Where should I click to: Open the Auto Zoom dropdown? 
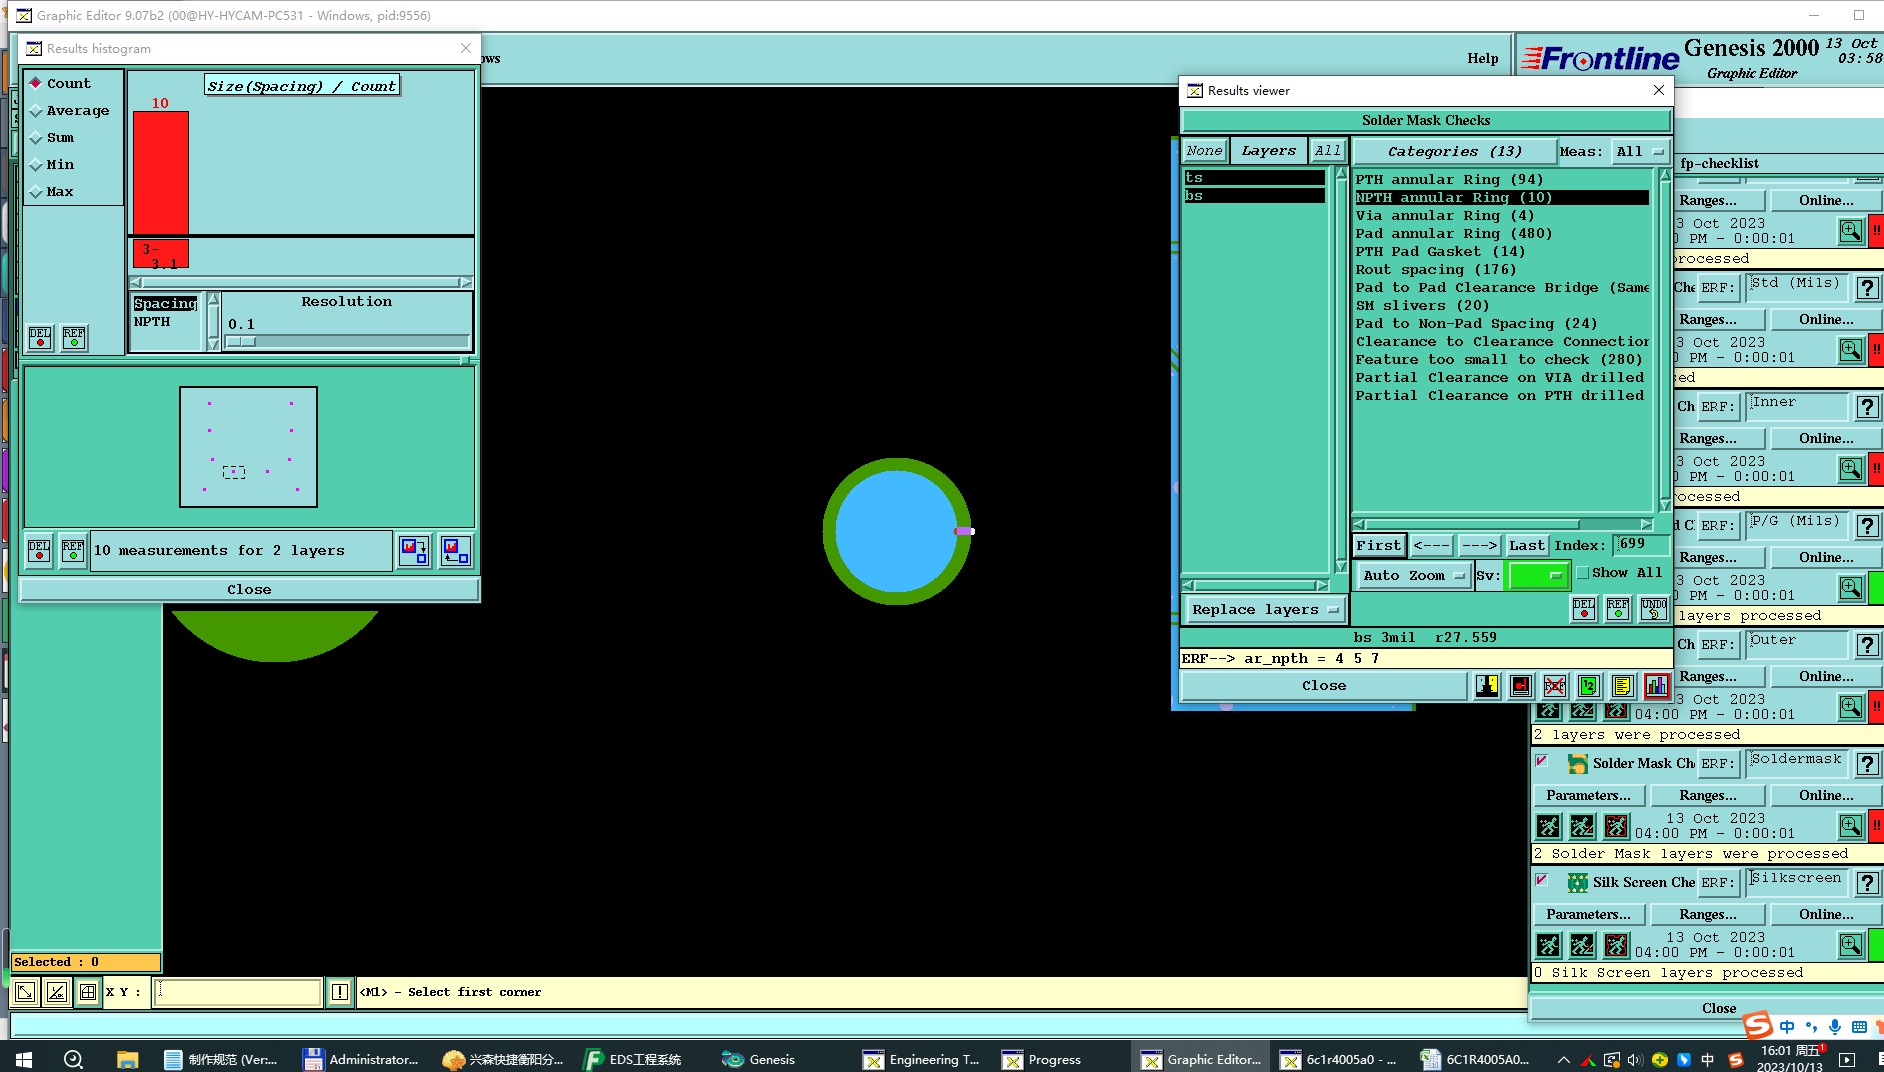point(1413,575)
